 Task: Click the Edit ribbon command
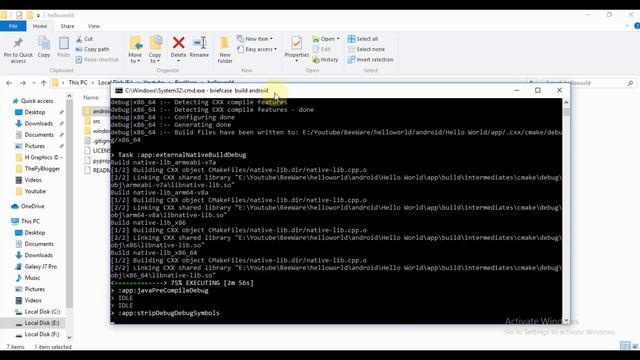pos(322,49)
